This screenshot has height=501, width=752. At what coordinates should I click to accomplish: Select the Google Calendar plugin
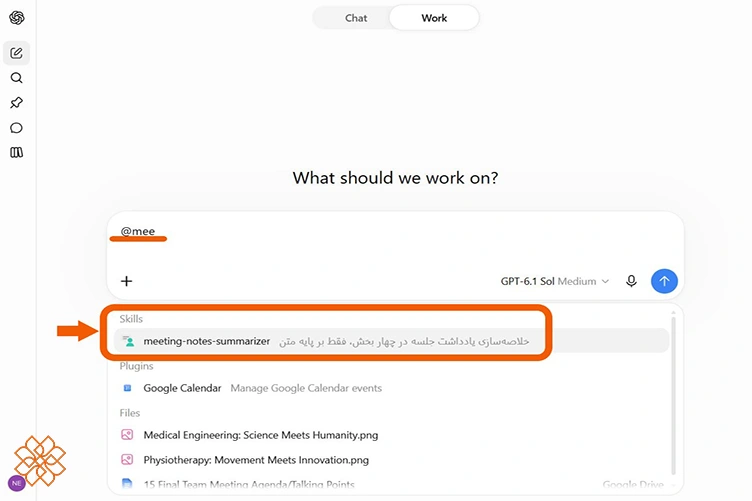coord(391,388)
